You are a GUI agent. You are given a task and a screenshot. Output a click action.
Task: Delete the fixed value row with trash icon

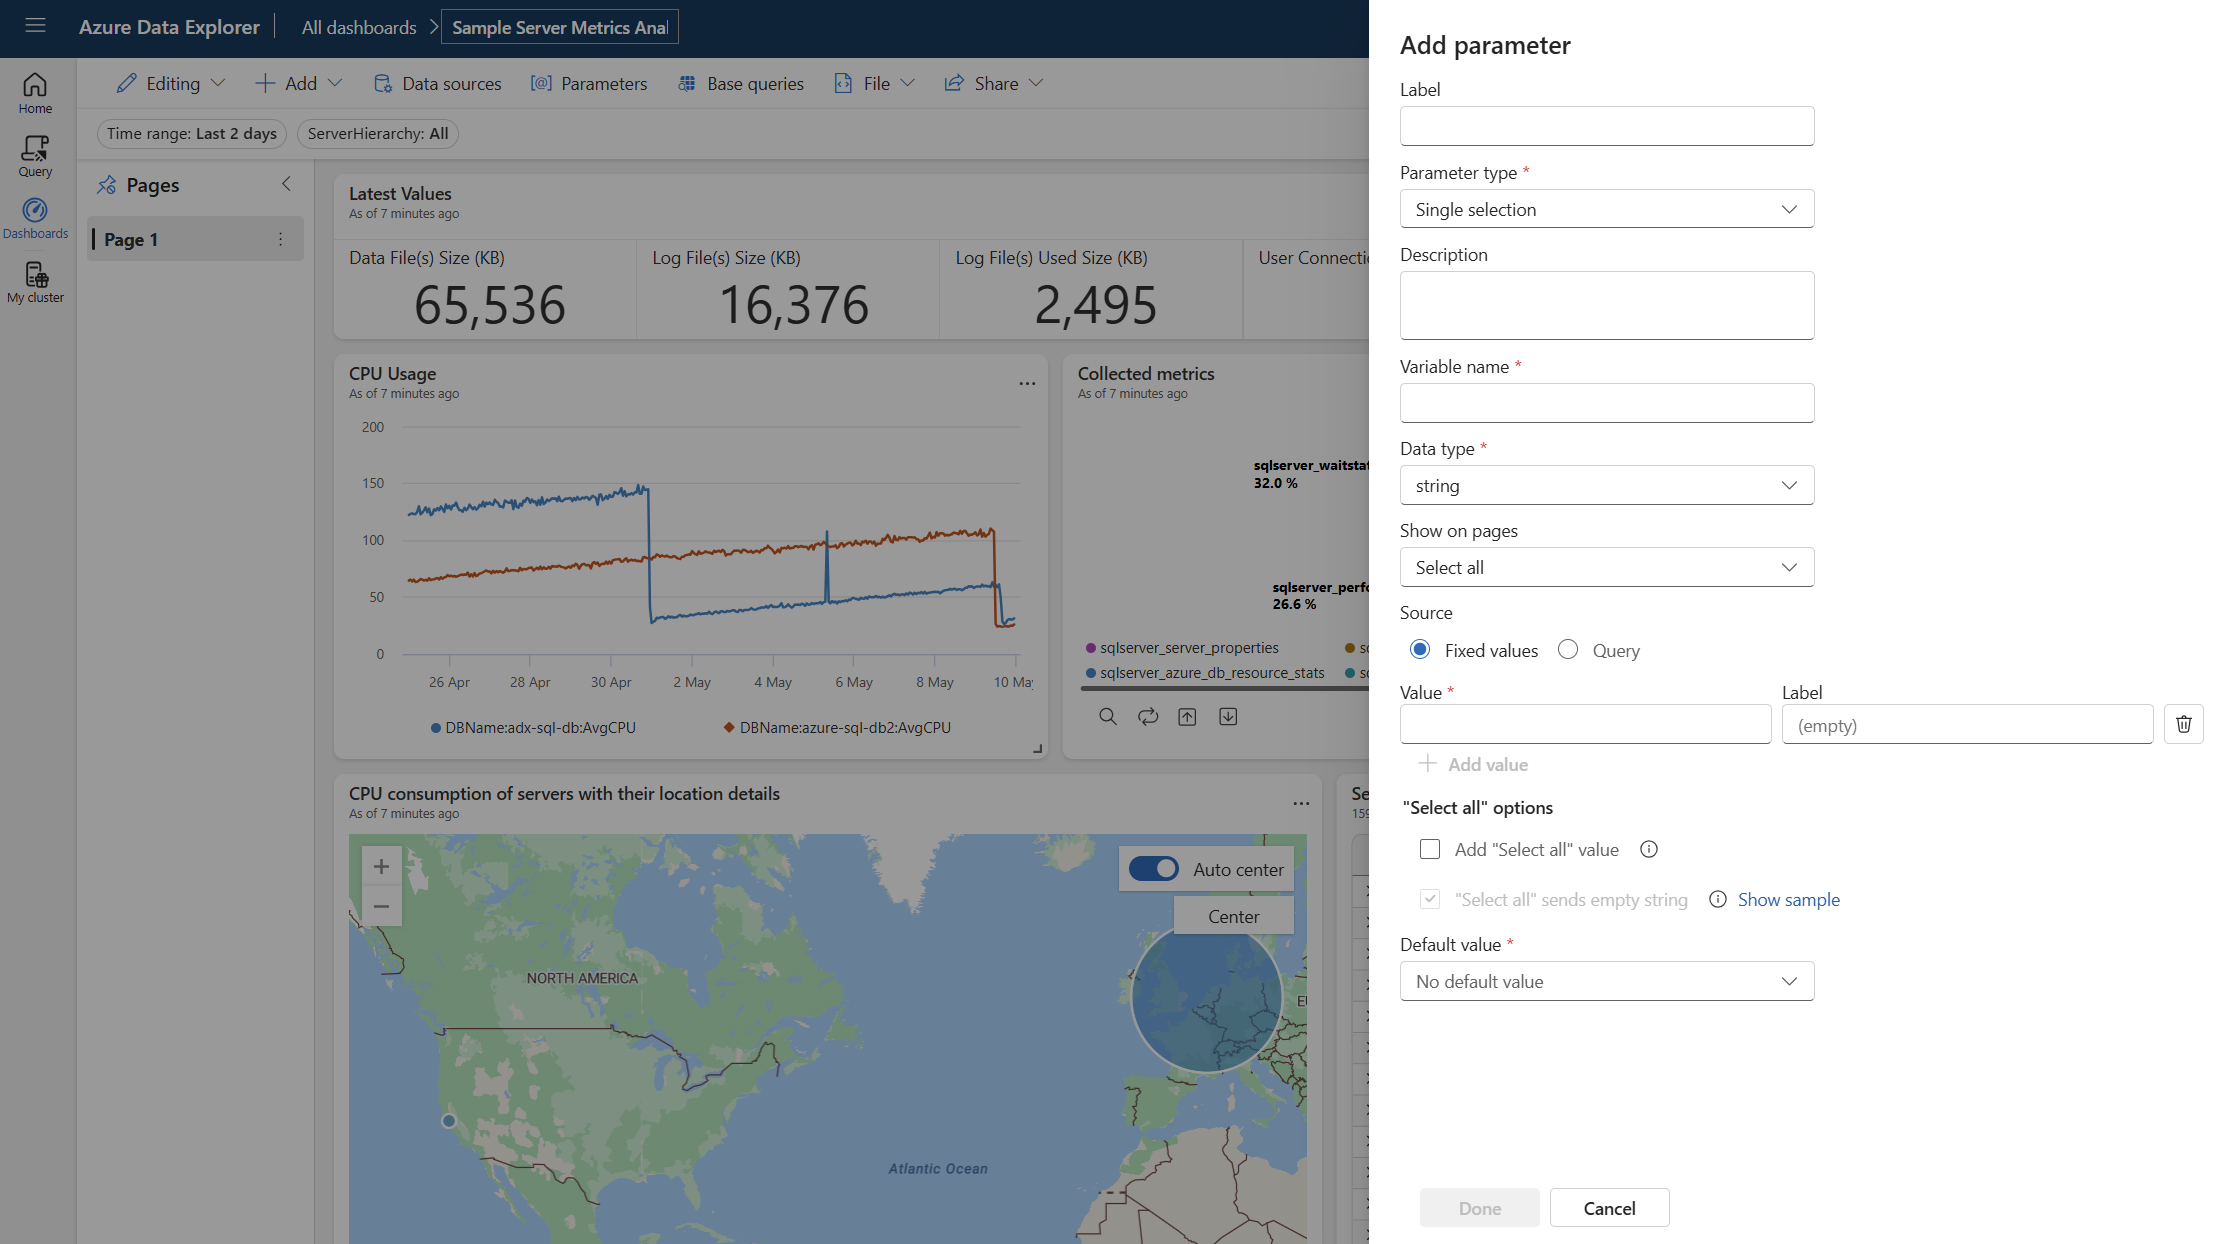click(2183, 724)
